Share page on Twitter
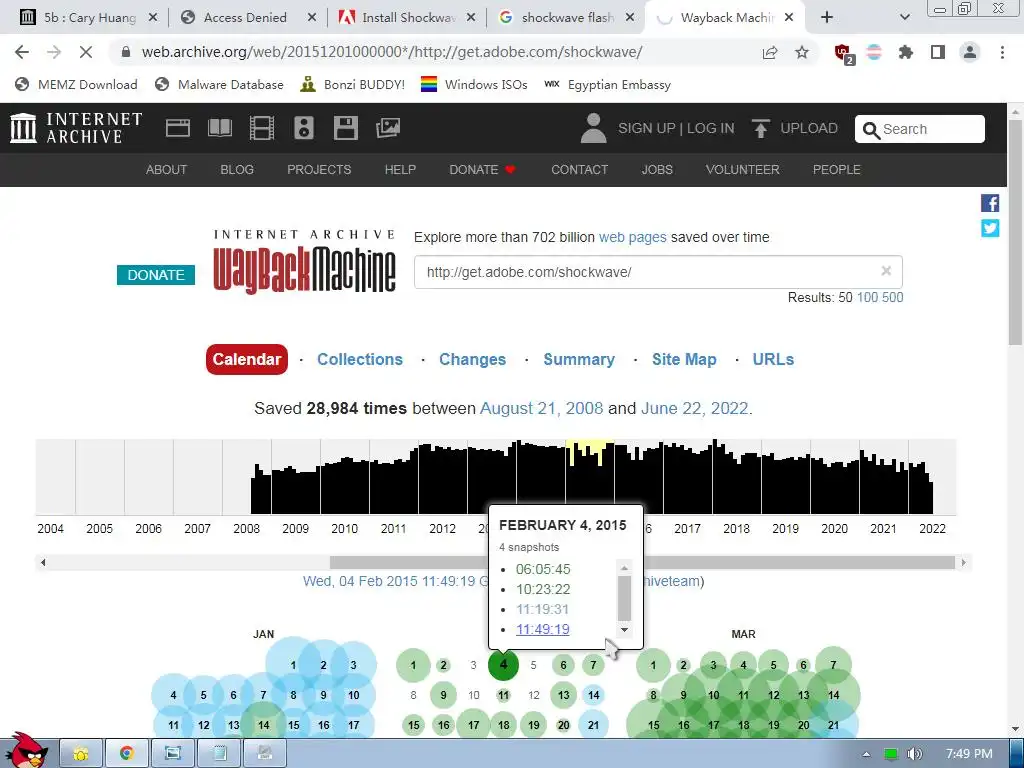 (990, 228)
